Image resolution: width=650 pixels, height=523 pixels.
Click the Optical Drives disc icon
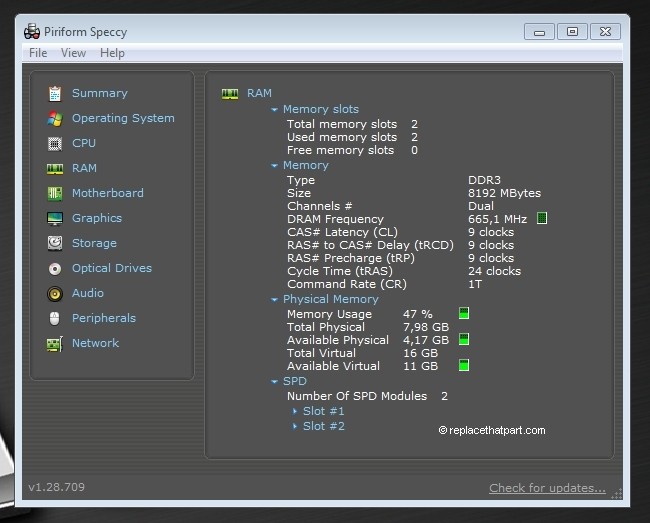(55, 269)
